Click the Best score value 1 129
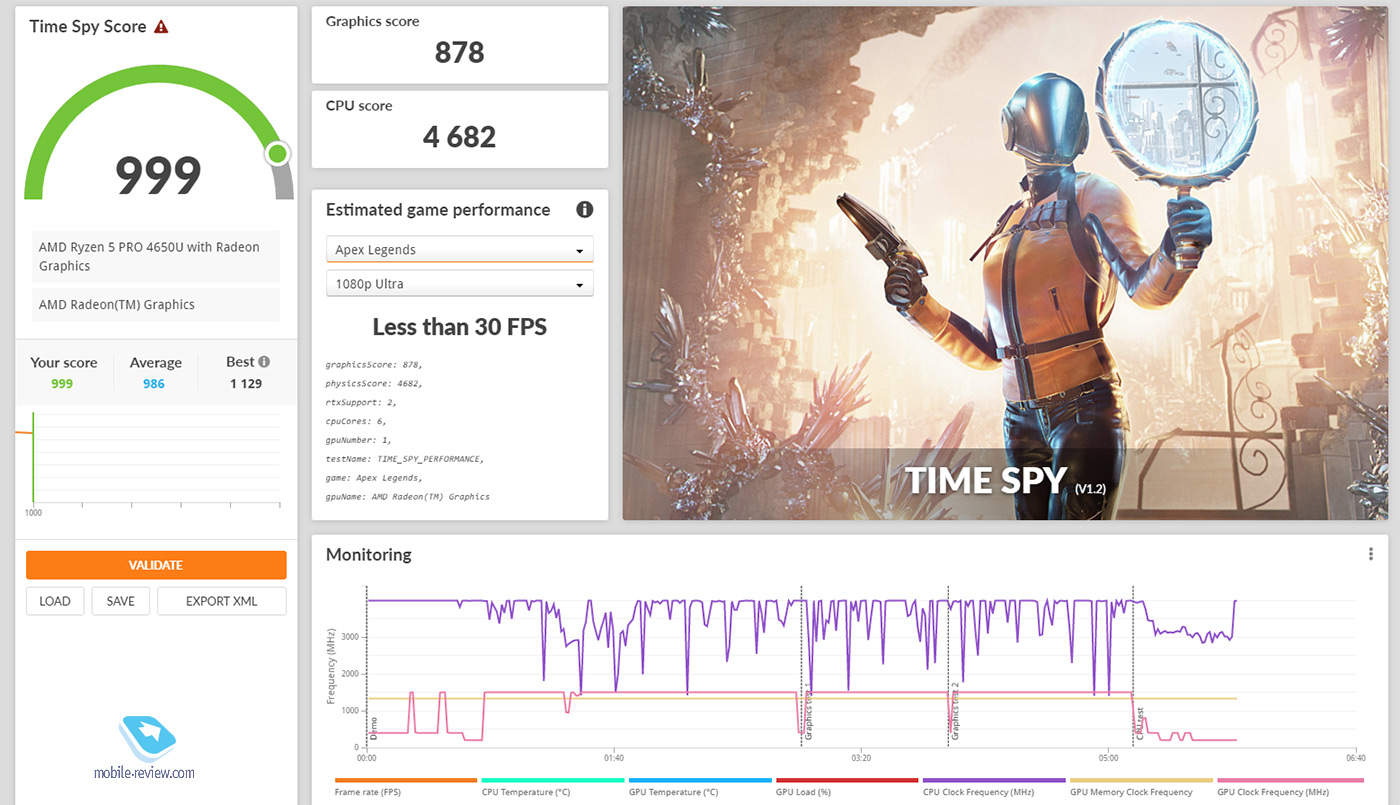This screenshot has height=805, width=1400. click(246, 384)
